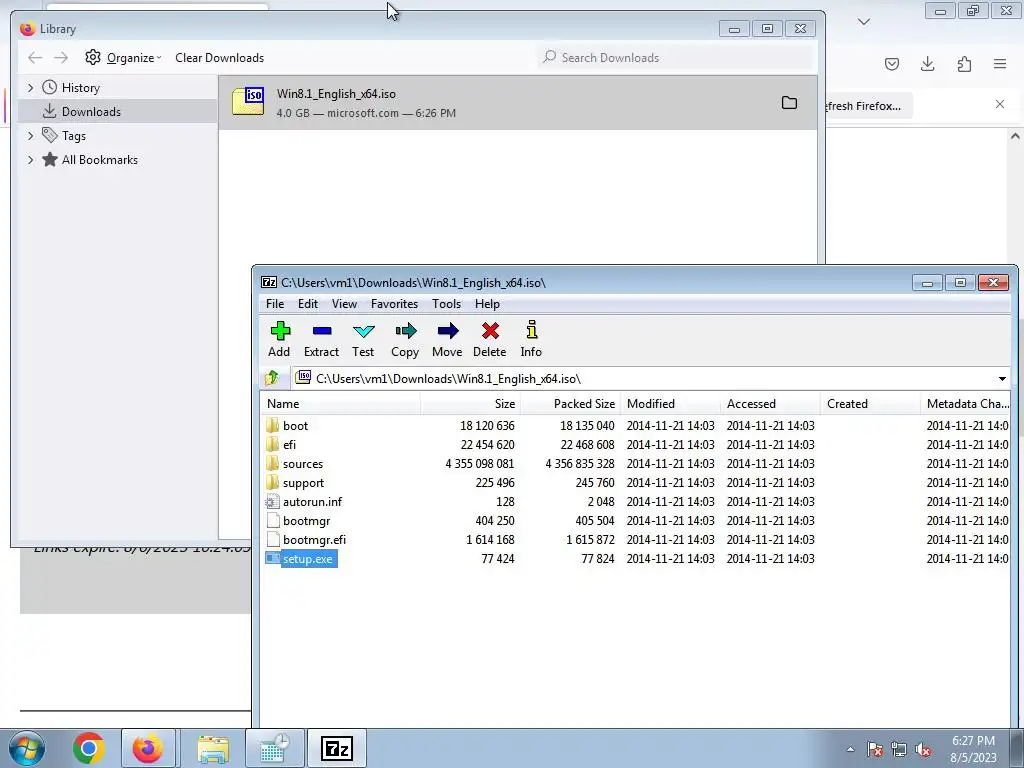Click the Search Downloads field

tap(676, 57)
